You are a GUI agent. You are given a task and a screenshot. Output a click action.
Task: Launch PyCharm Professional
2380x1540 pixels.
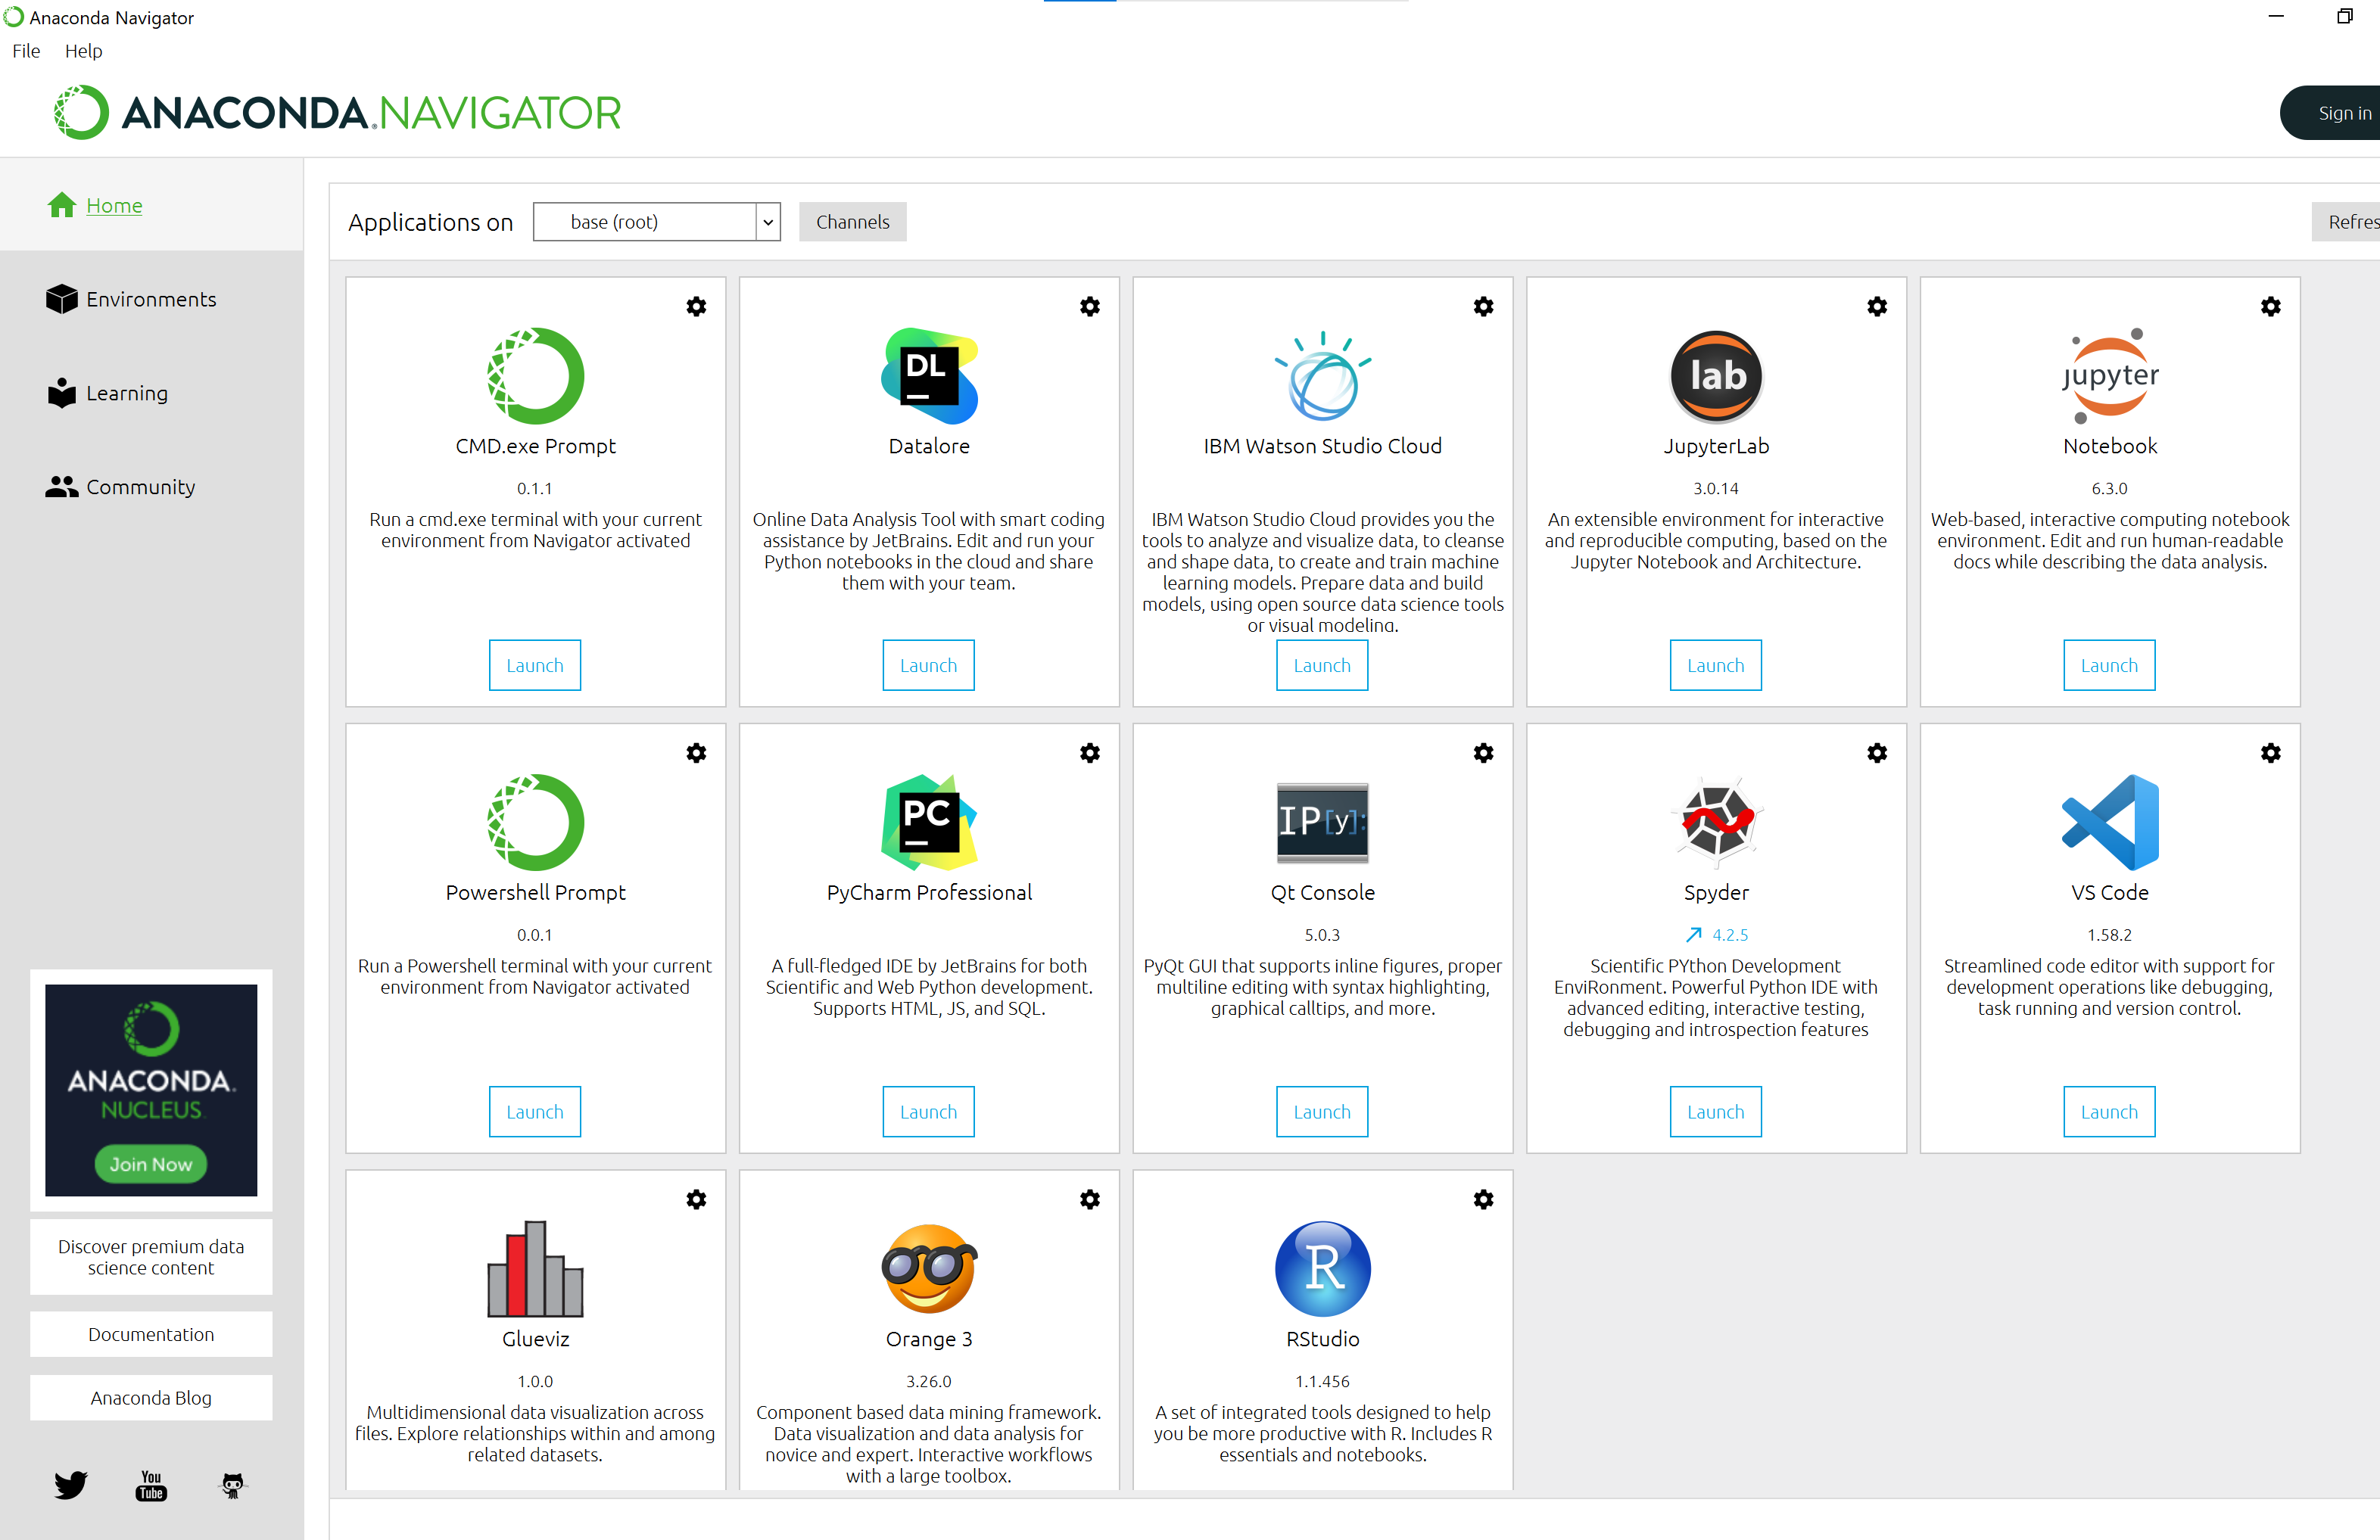(929, 1112)
